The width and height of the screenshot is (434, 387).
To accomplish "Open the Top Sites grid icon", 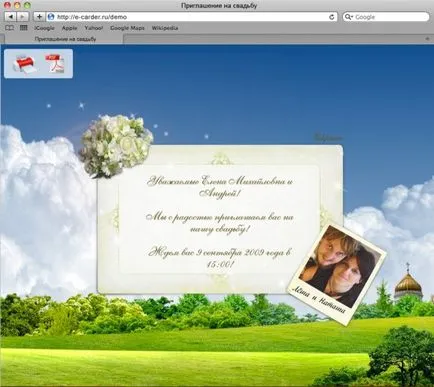I will [24, 28].
